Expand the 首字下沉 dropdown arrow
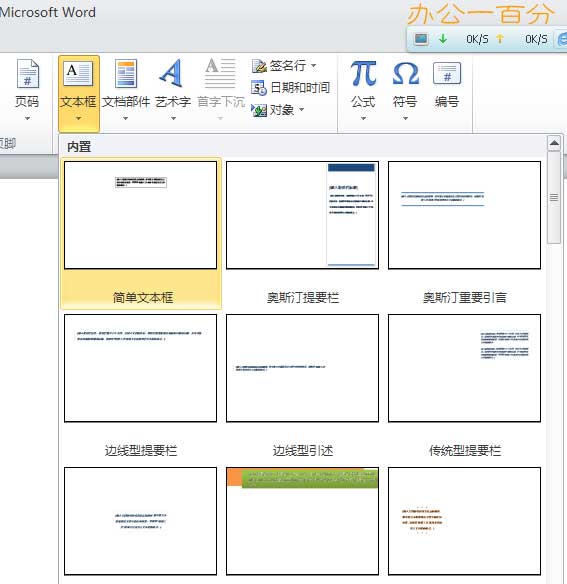Image resolution: width=567 pixels, height=584 pixels. (220, 118)
